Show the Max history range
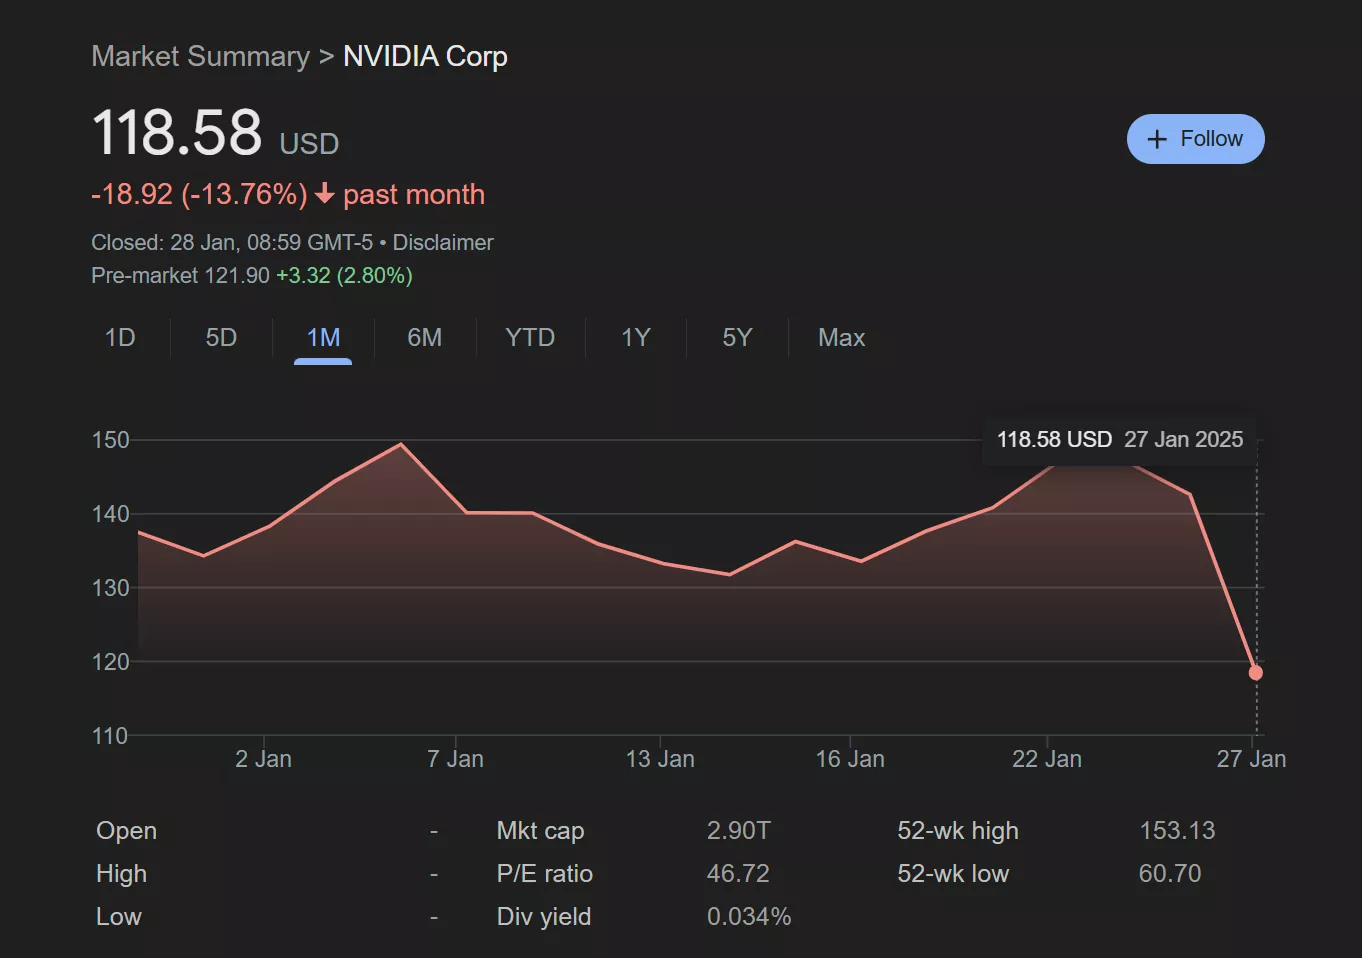The width and height of the screenshot is (1362, 958). coord(841,338)
